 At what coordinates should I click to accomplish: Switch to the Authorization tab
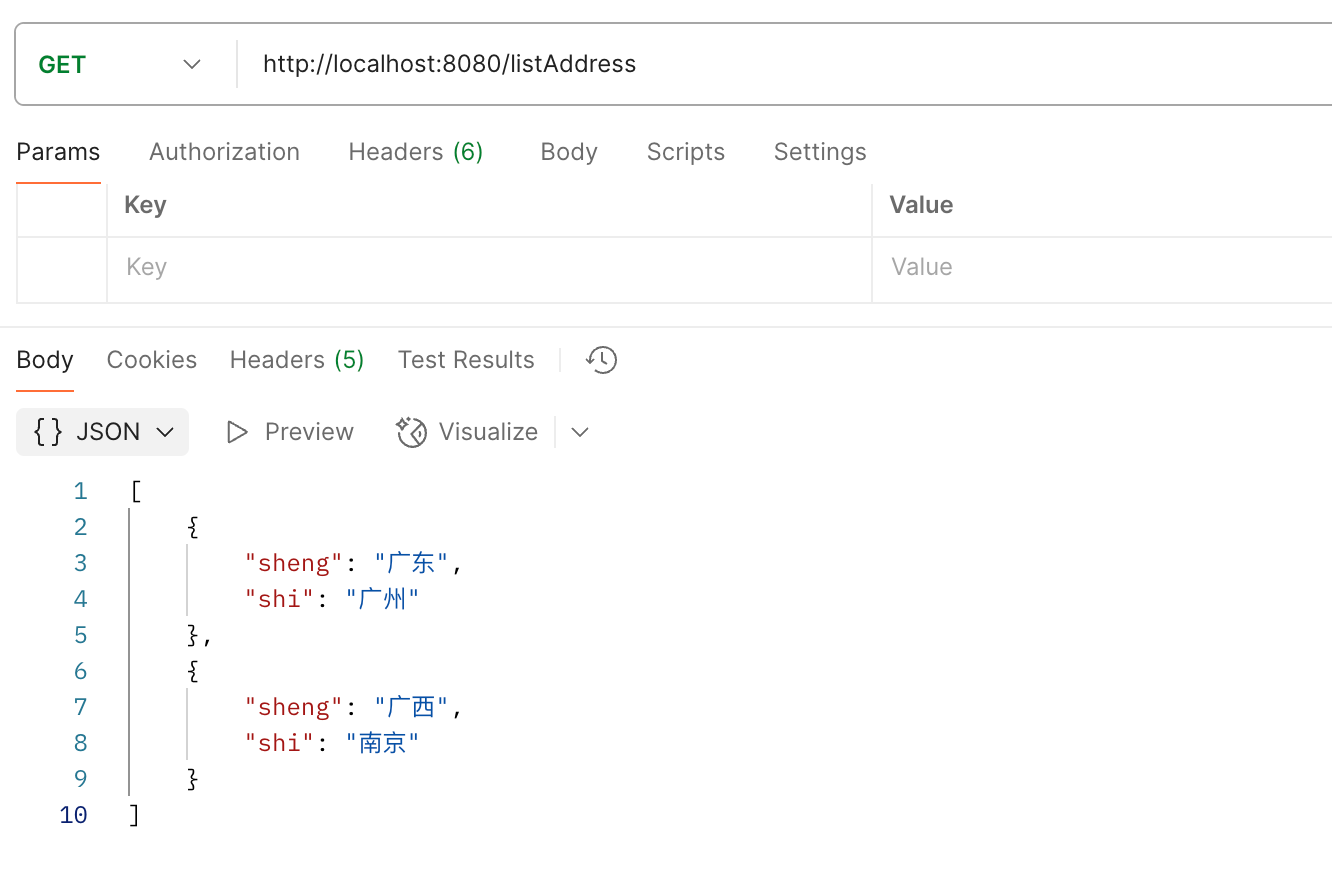[224, 151]
